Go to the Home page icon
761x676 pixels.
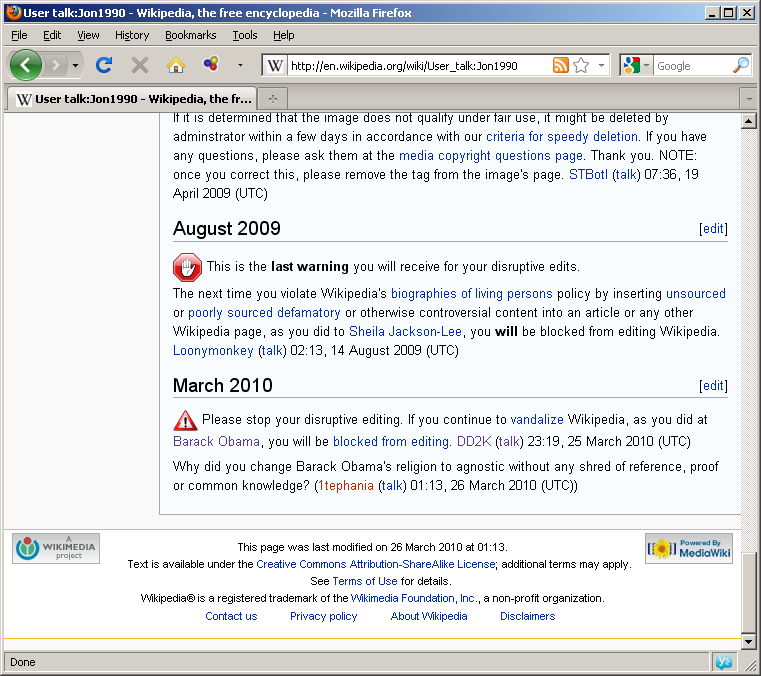(176, 65)
